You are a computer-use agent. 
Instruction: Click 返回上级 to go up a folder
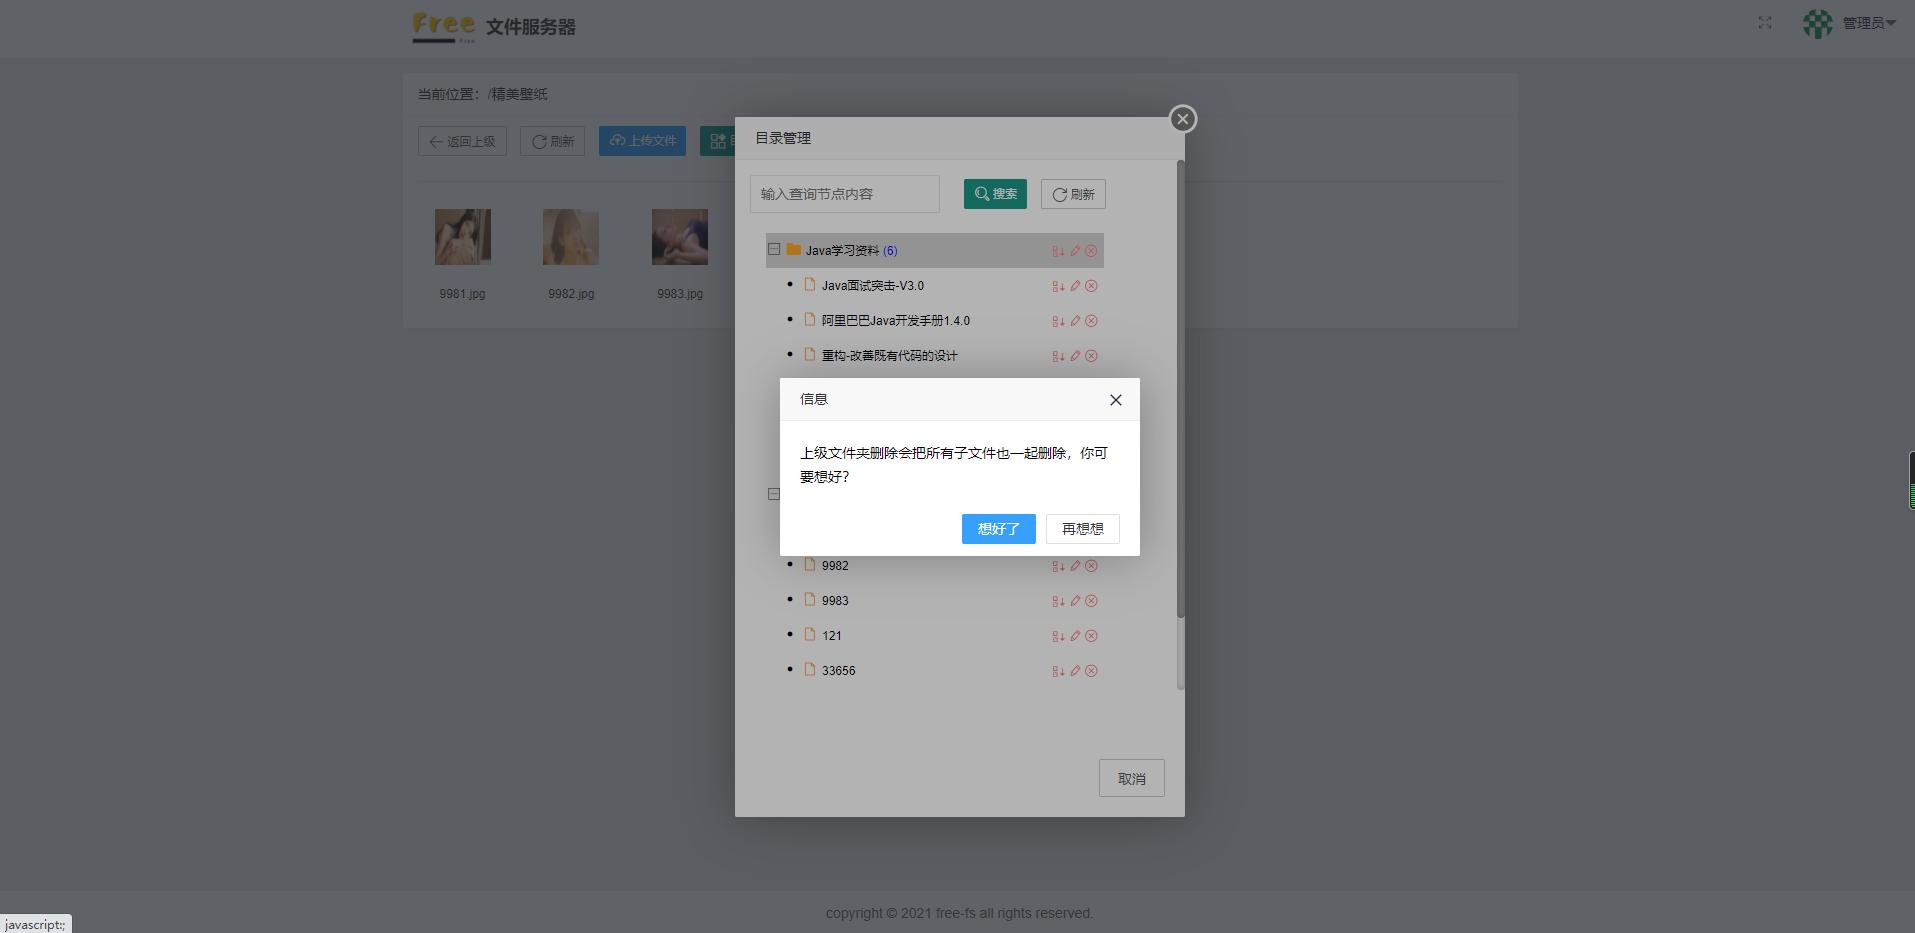[462, 141]
